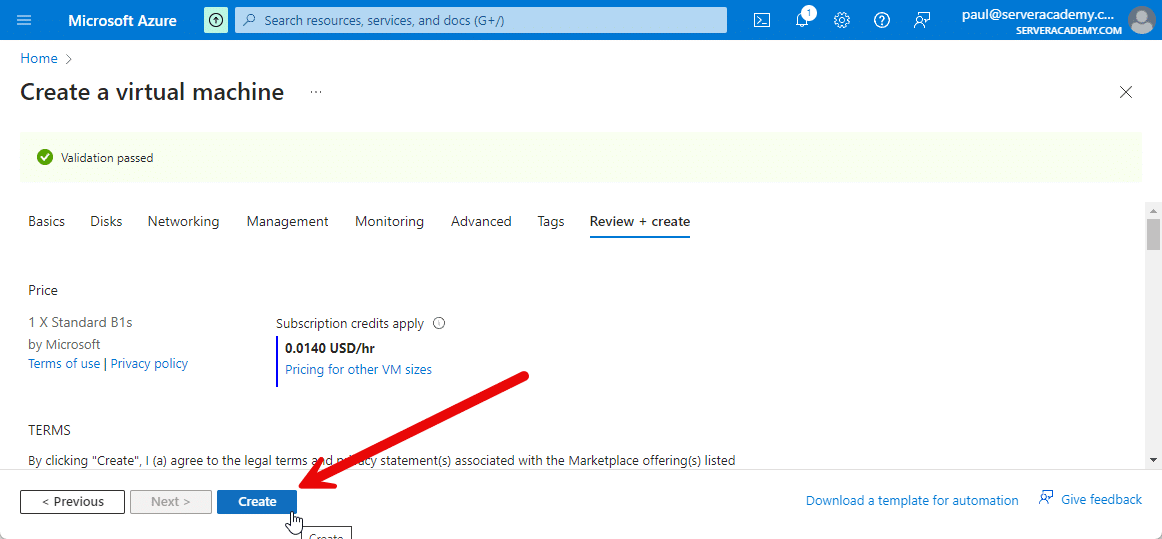The width and height of the screenshot is (1162, 539).
Task: Focus the Search resources, services, and docs box
Action: (x=480, y=20)
